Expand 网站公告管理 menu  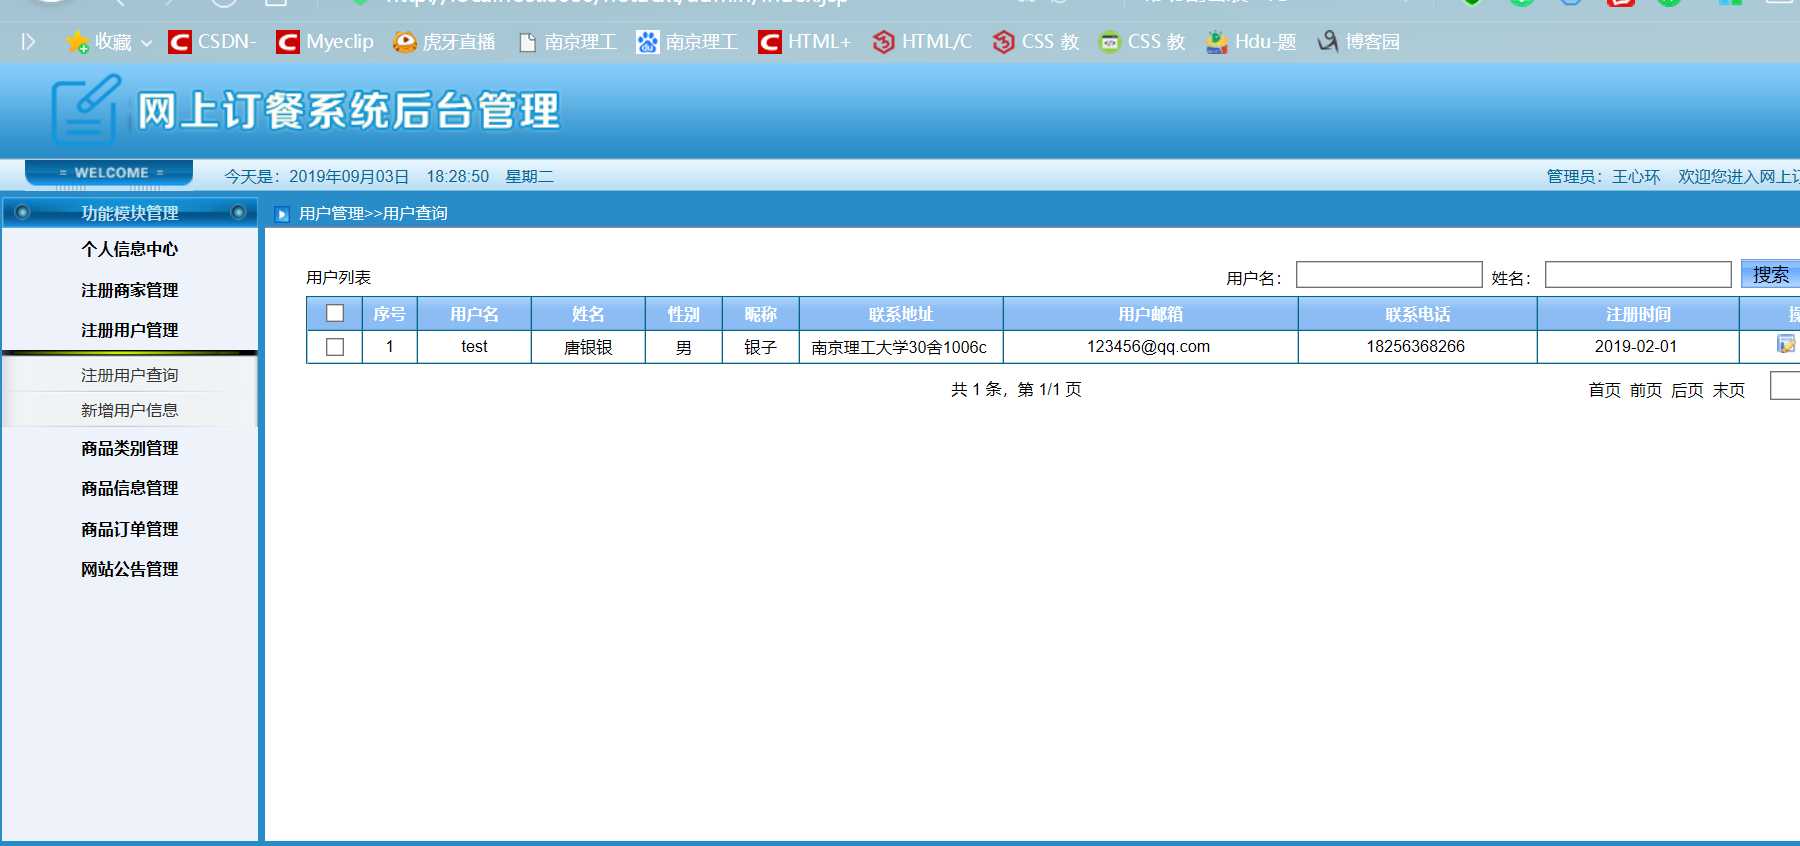(130, 569)
